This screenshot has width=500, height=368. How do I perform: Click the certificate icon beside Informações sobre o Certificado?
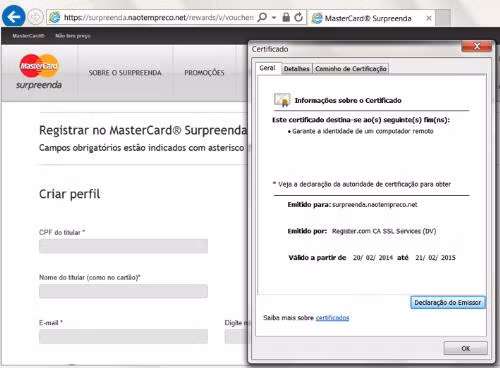282,100
